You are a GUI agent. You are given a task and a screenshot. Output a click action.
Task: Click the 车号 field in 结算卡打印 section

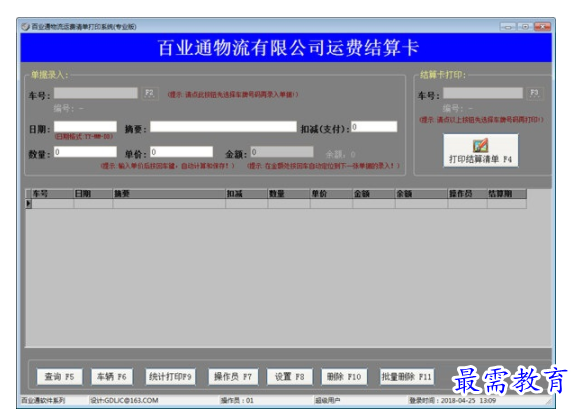483,93
